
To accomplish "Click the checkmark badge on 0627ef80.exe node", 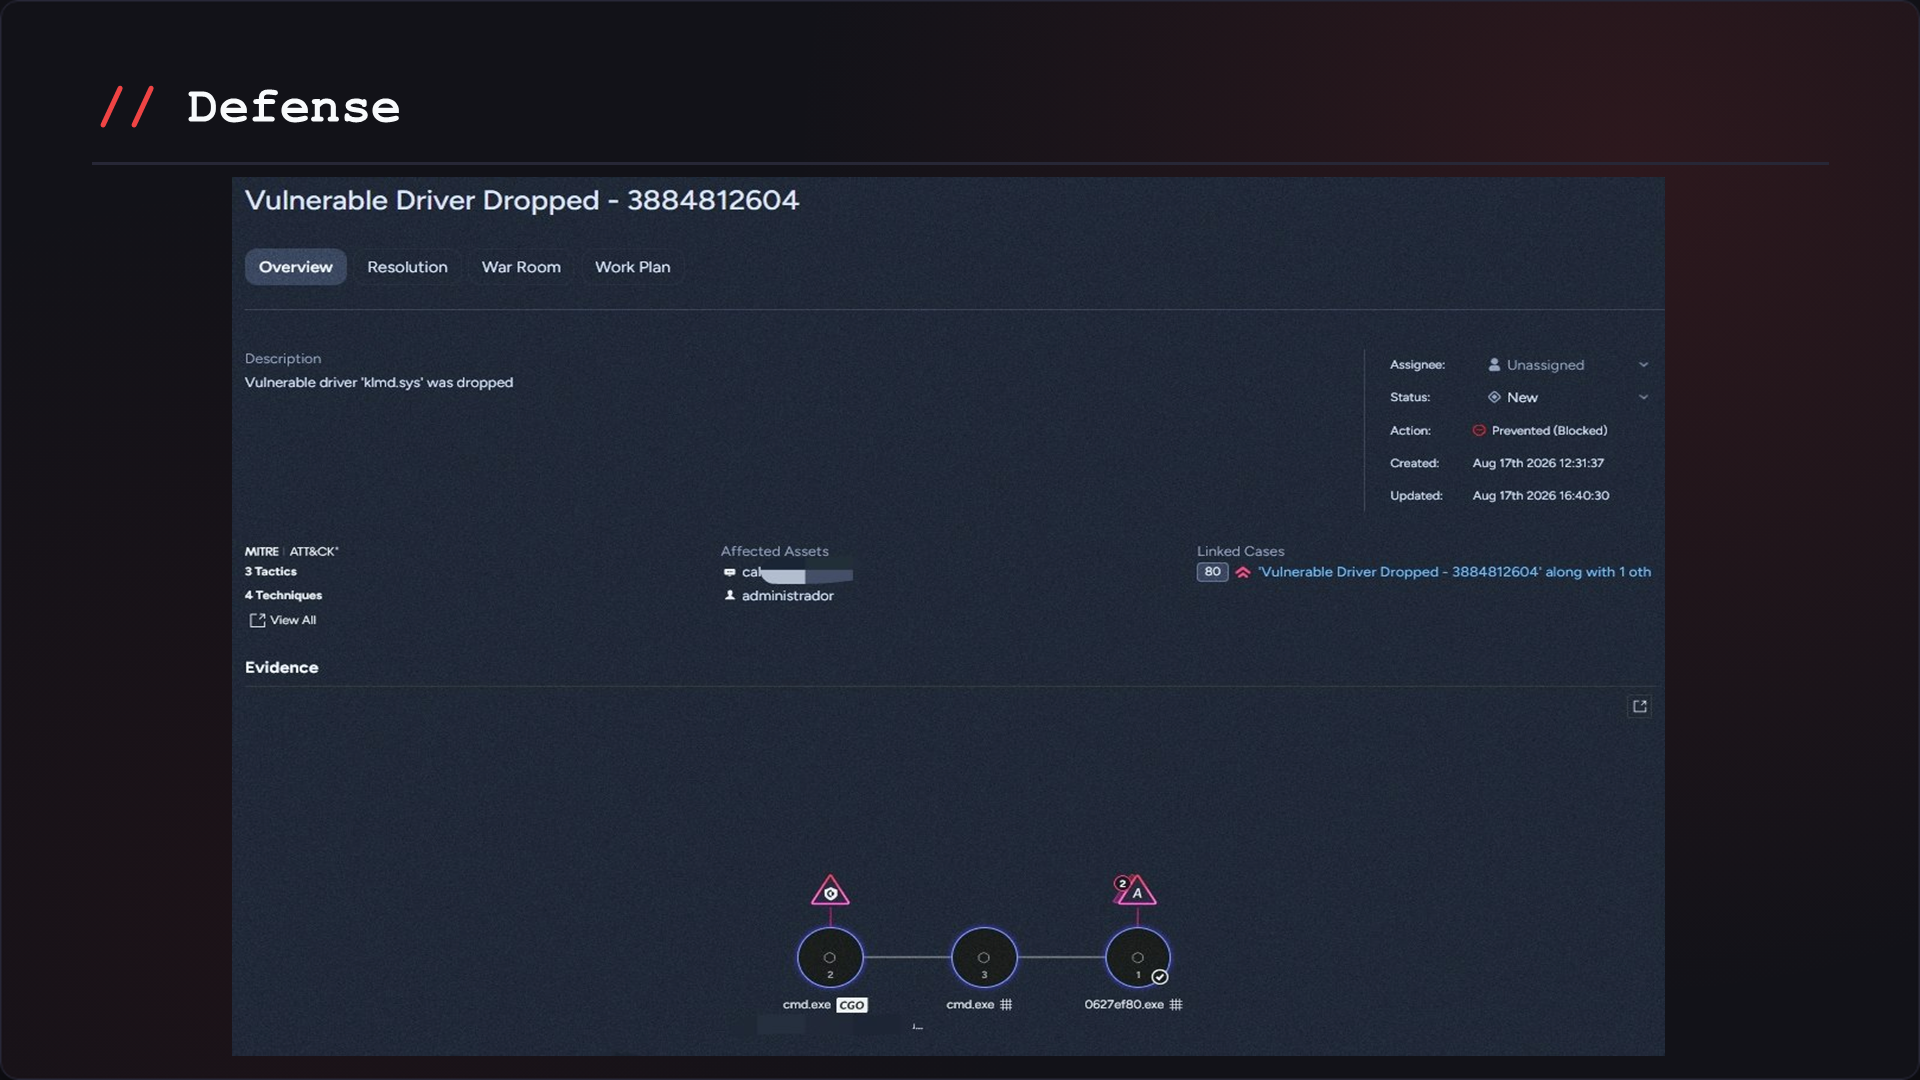I will click(x=1160, y=977).
